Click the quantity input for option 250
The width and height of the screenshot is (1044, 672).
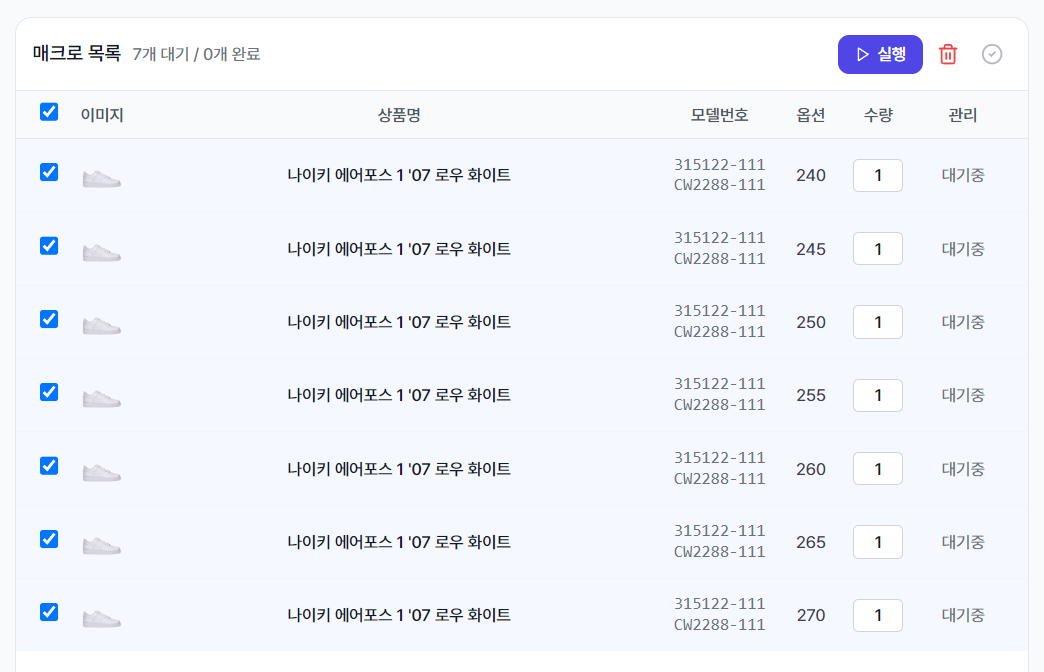[x=878, y=322]
